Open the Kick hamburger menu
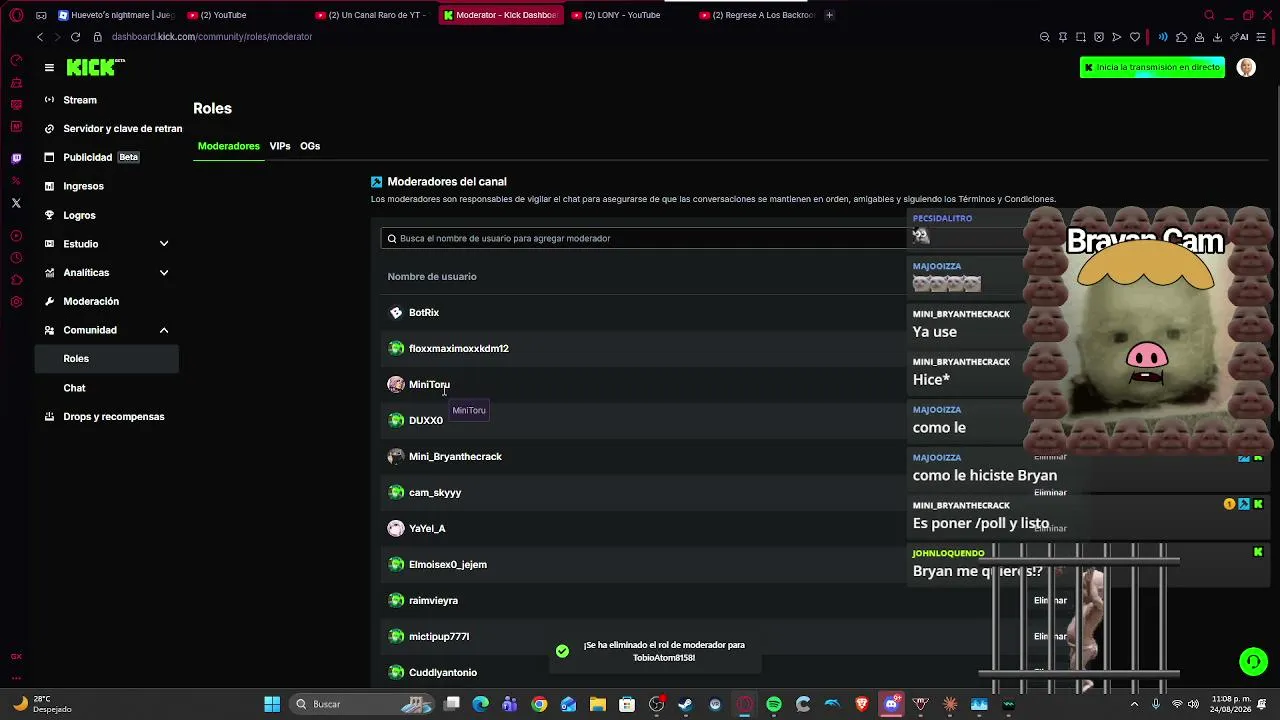The image size is (1280, 720). point(49,68)
